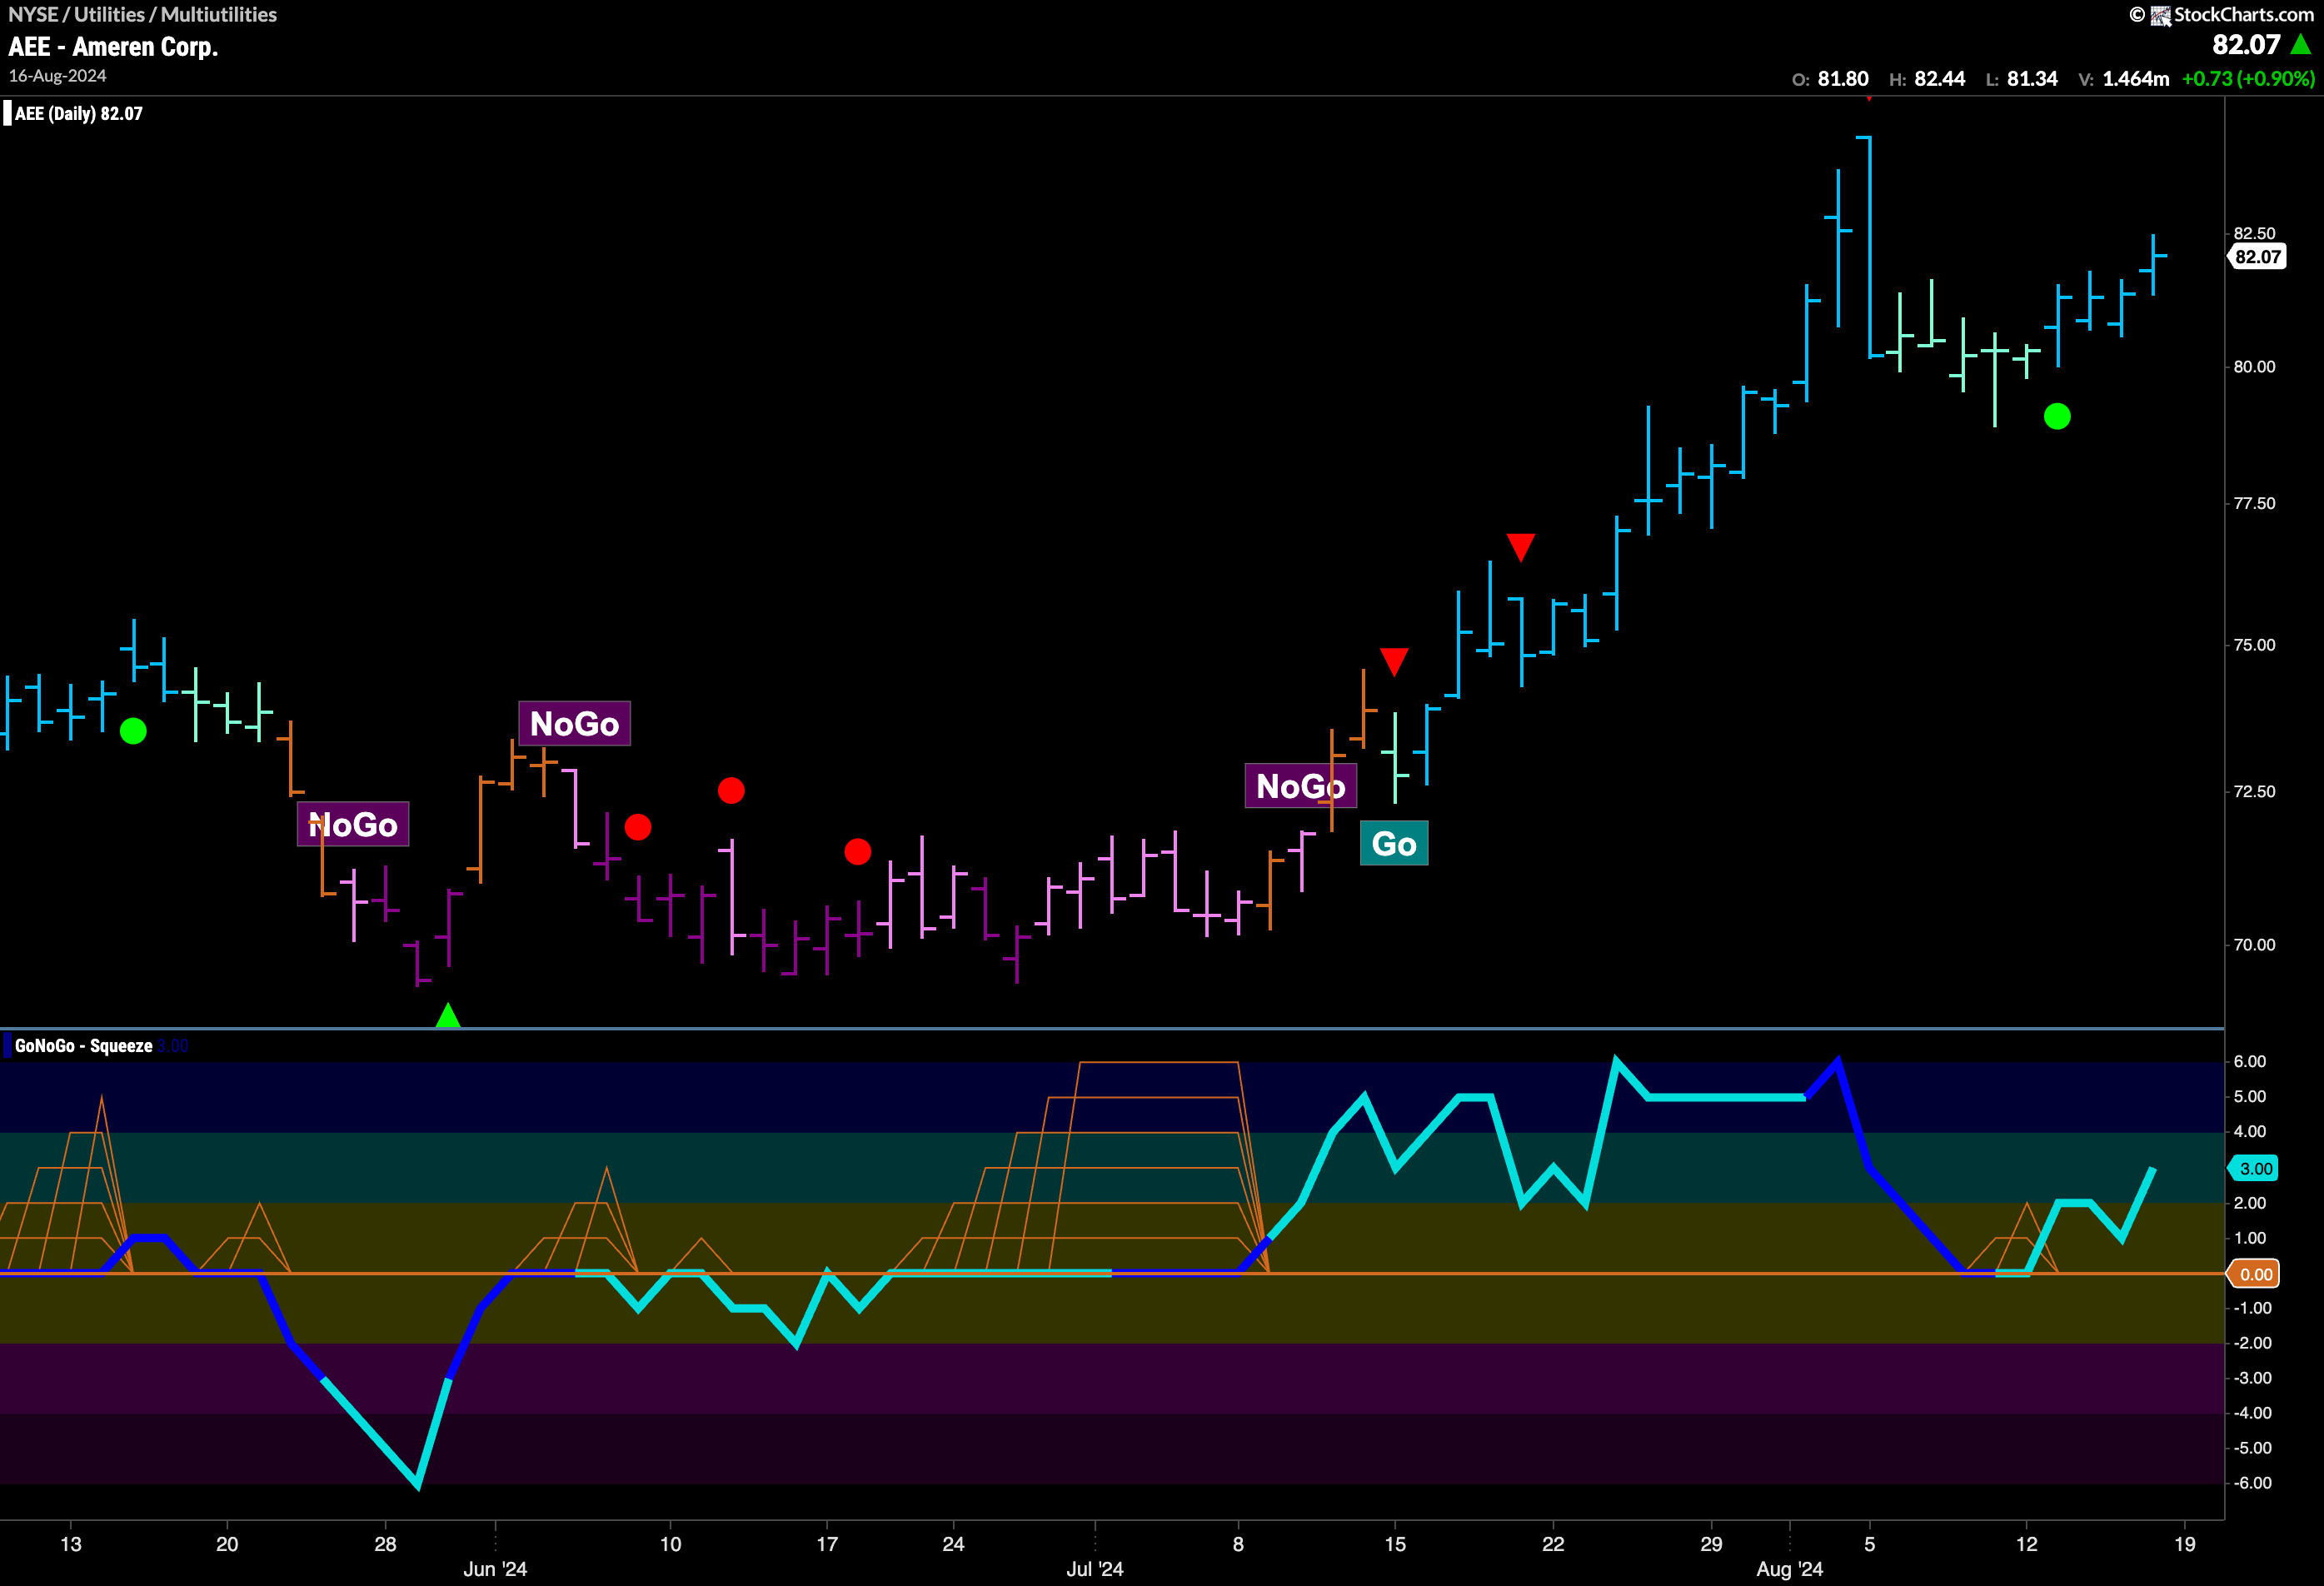Viewport: 2324px width, 1586px height.
Task: Click the green dot marker near May 15
Action: [133, 731]
